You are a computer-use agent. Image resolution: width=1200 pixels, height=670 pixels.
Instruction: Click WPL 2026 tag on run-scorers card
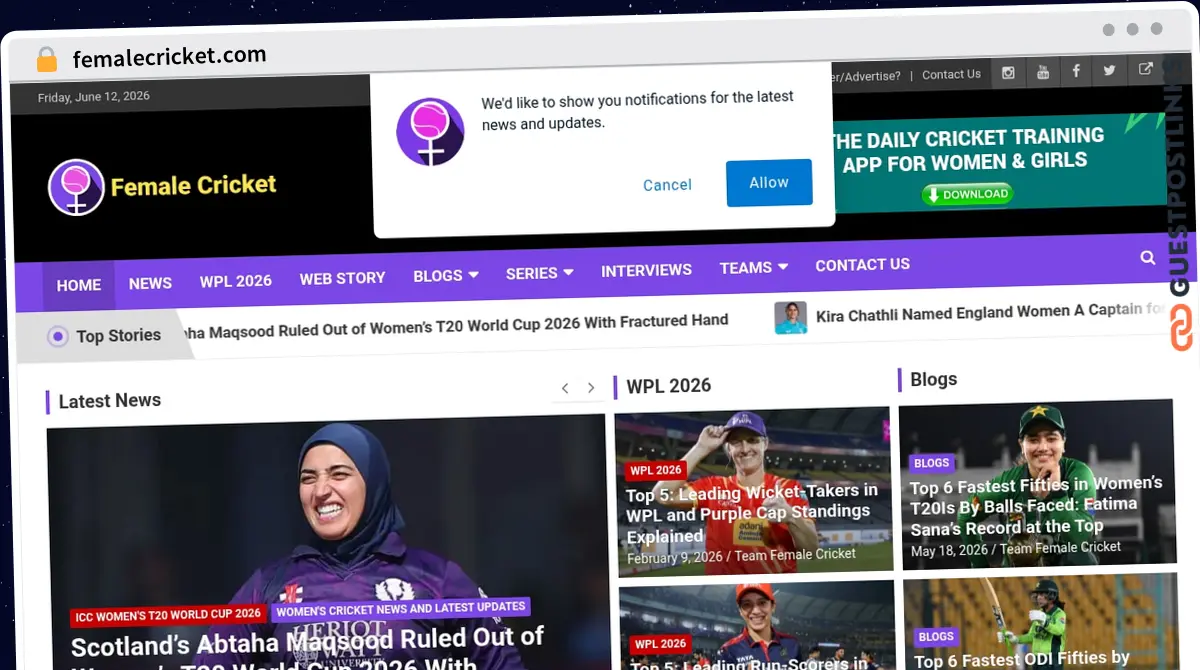pos(660,644)
